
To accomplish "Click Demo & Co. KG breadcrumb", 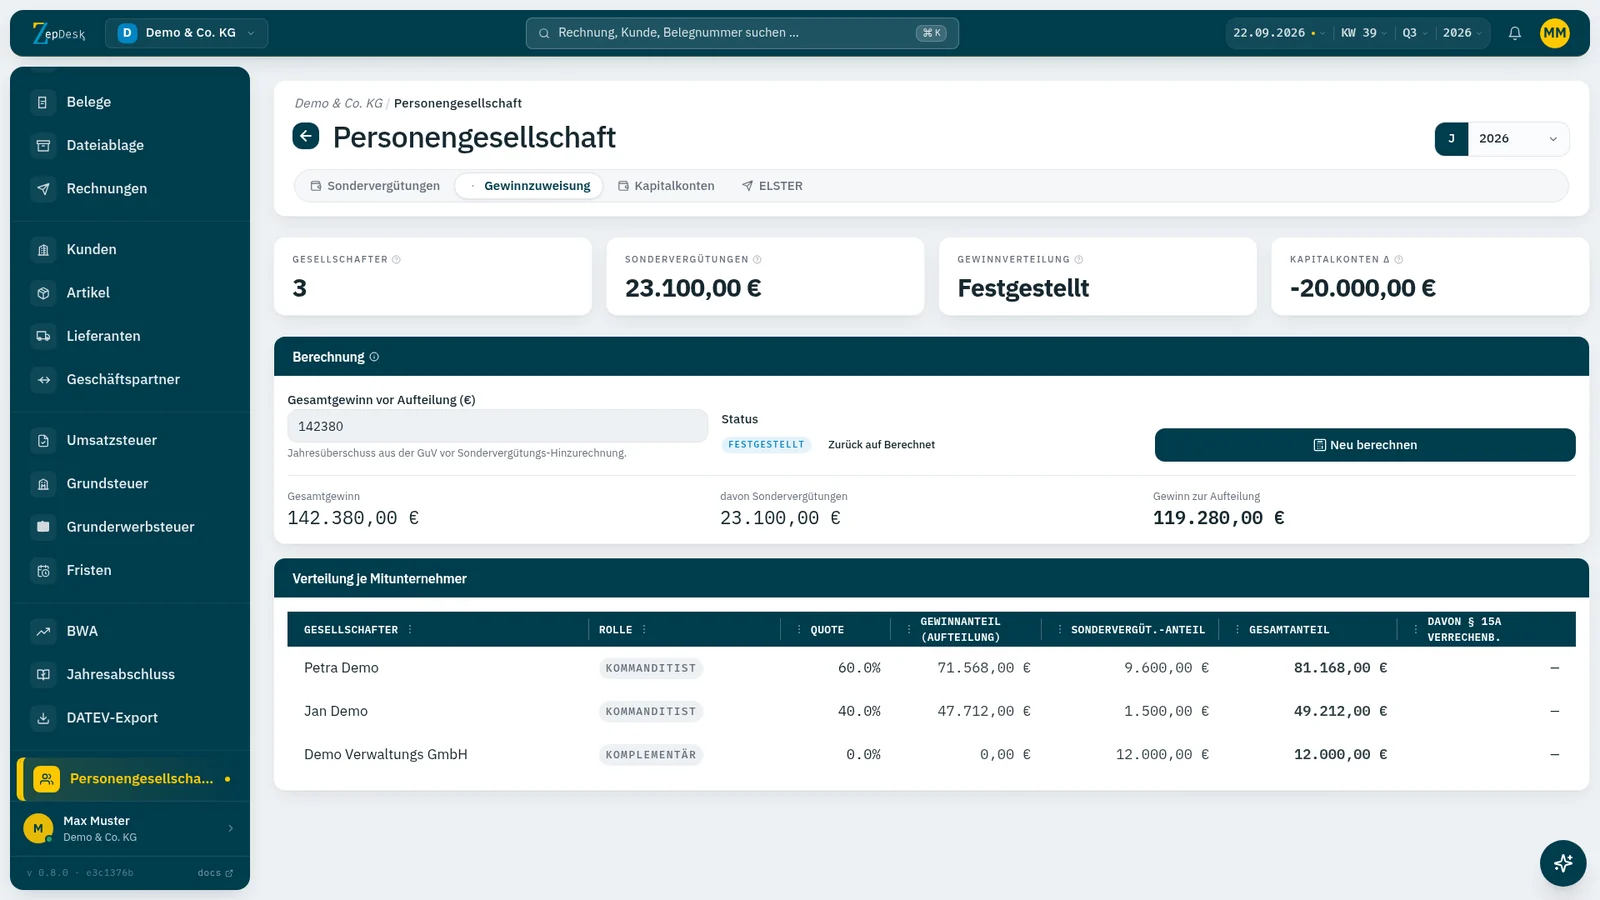I will pyautogui.click(x=338, y=103).
